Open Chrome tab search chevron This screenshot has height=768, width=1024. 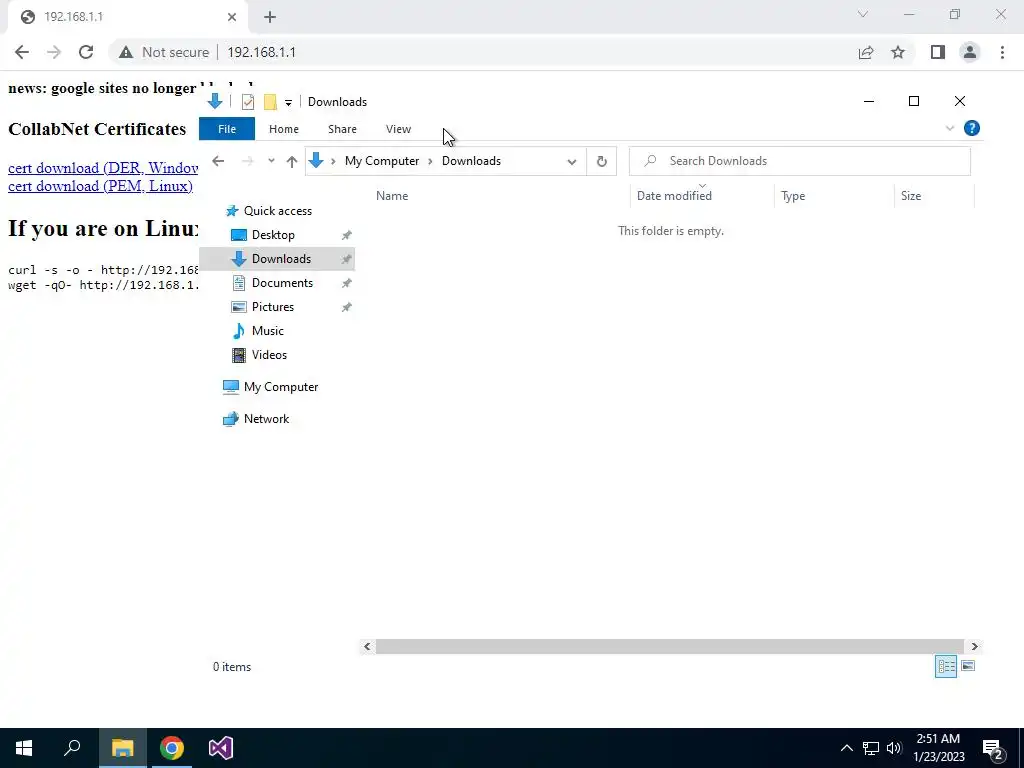[863, 14]
